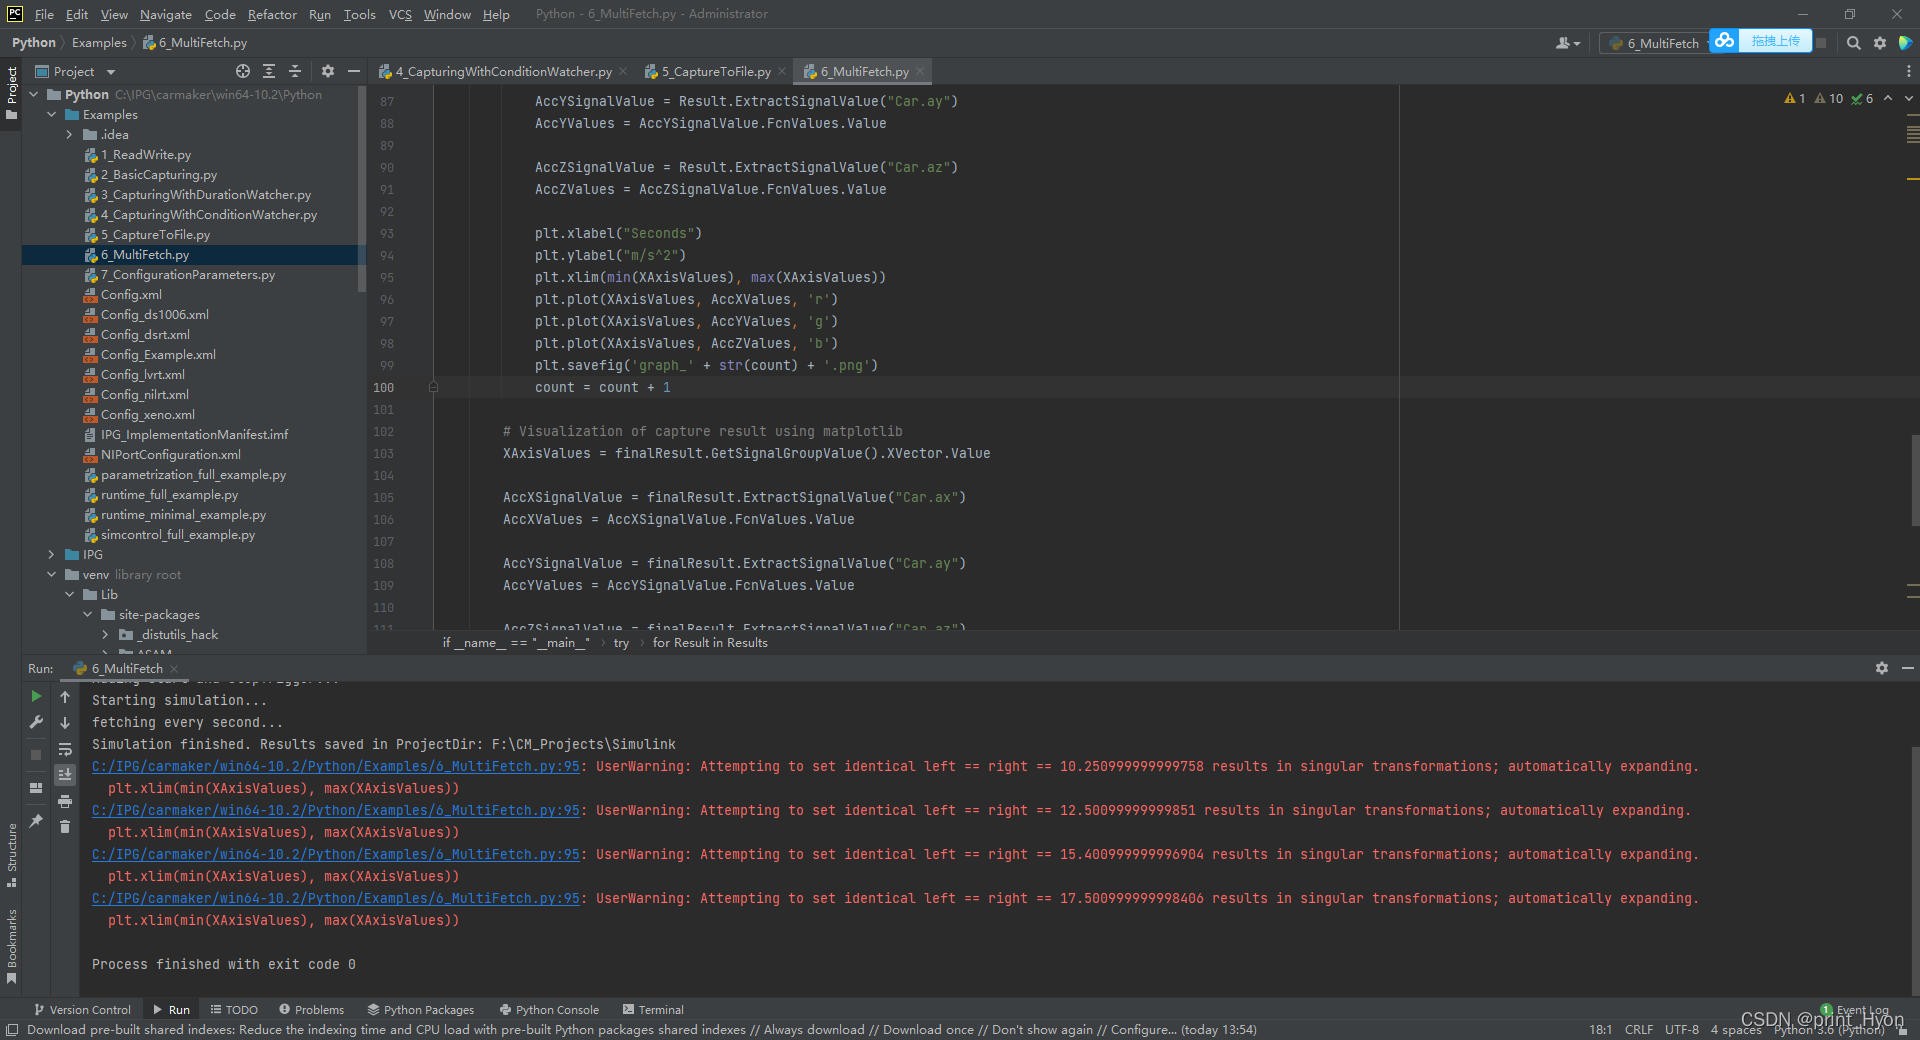Click the print icon in Run panel
The image size is (1920, 1040).
click(x=65, y=801)
